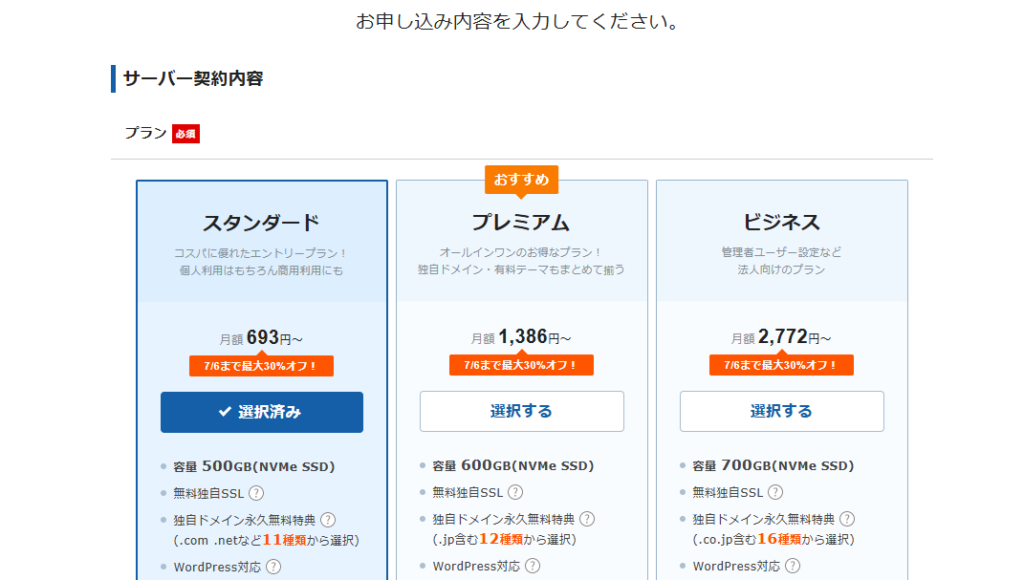The height and width of the screenshot is (580, 1024).
Task: Click description 管理者ユーザー設定など
Action: 781,252
